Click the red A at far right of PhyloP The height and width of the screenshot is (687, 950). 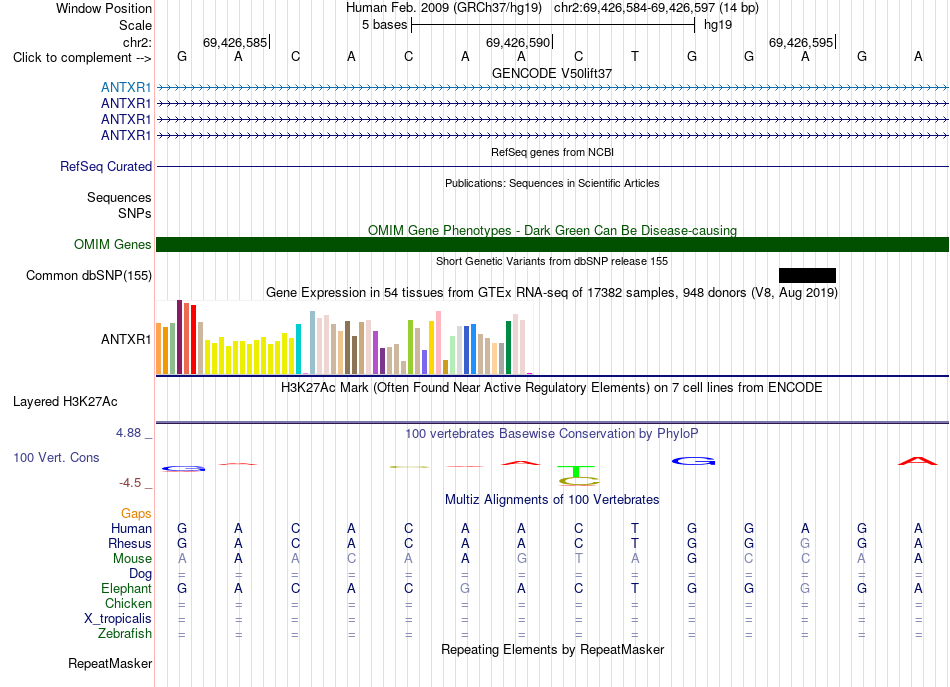[918, 461]
